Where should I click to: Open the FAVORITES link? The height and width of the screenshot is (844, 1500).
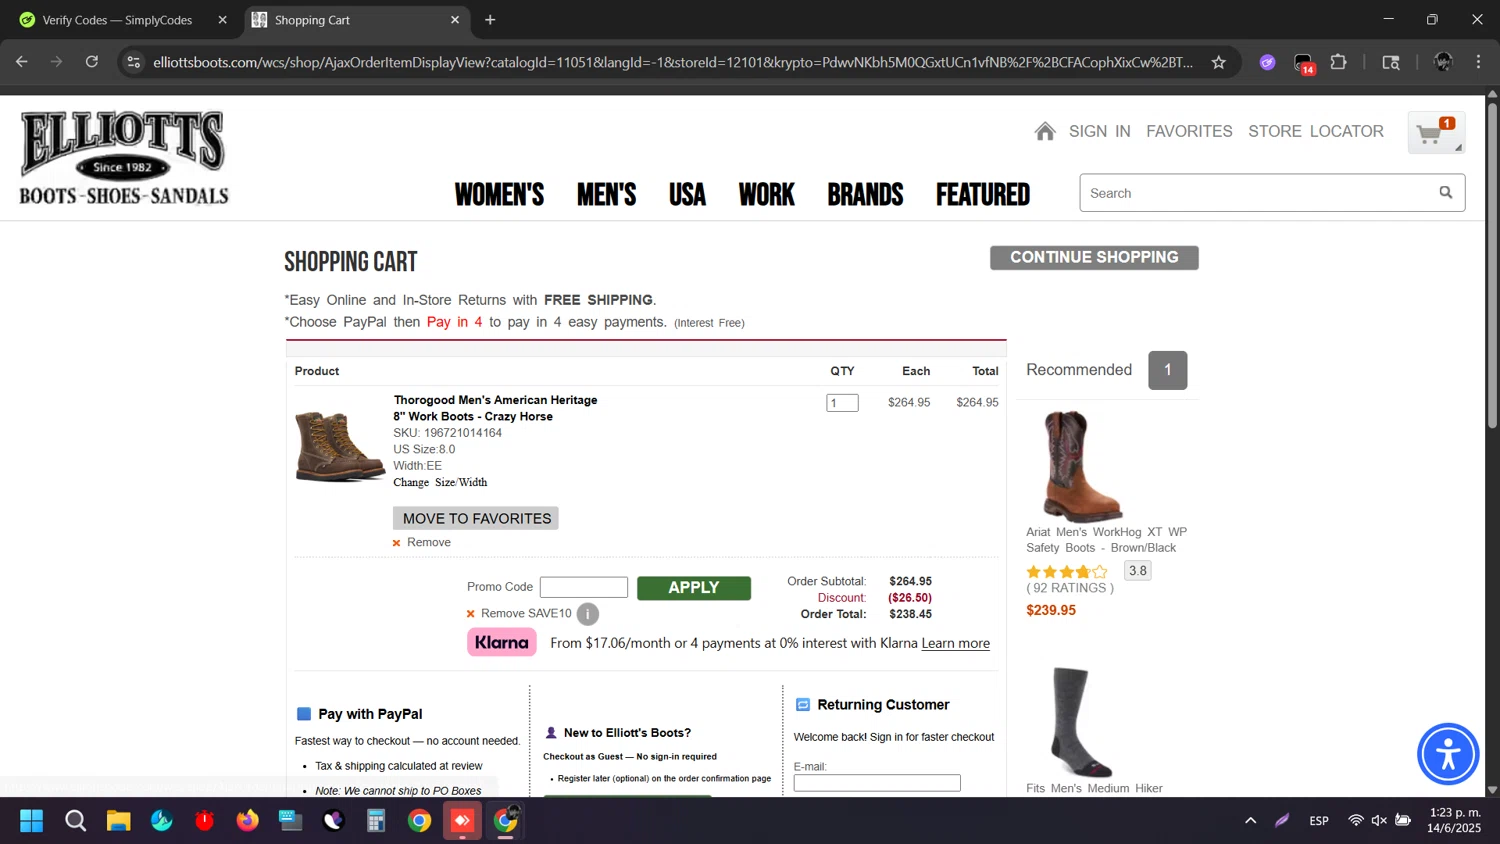pos(1189,131)
